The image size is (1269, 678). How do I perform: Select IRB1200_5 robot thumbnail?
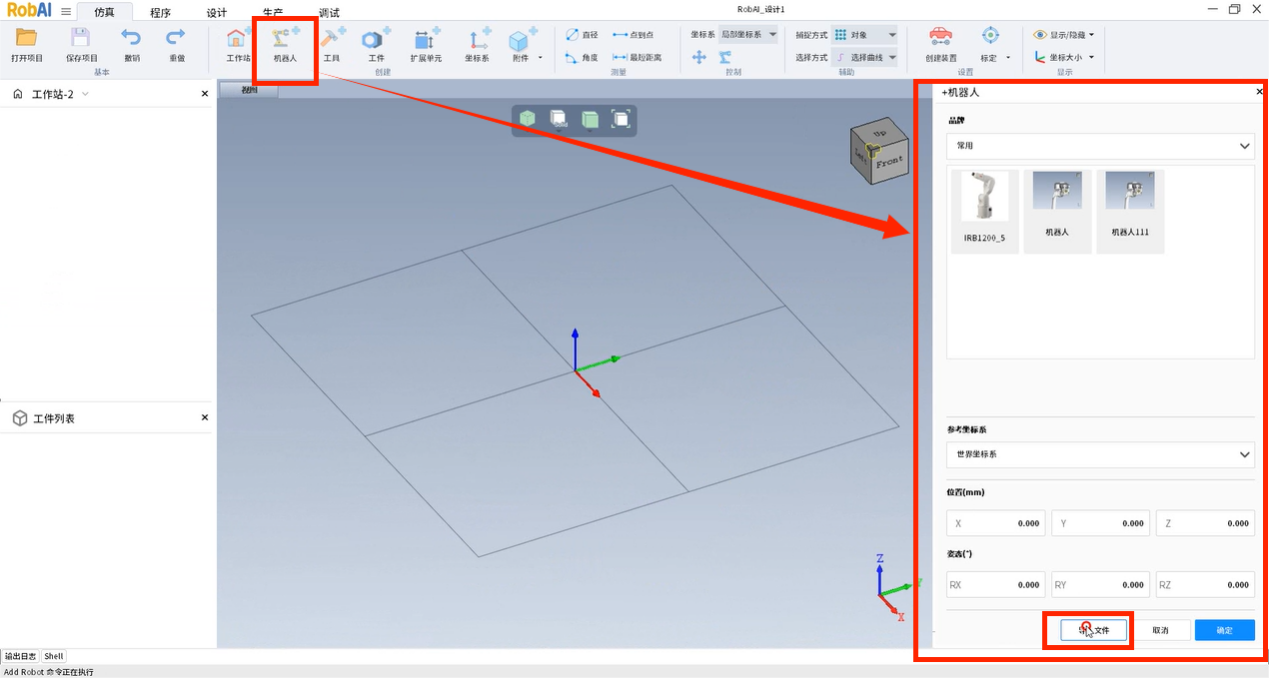[x=985, y=210]
